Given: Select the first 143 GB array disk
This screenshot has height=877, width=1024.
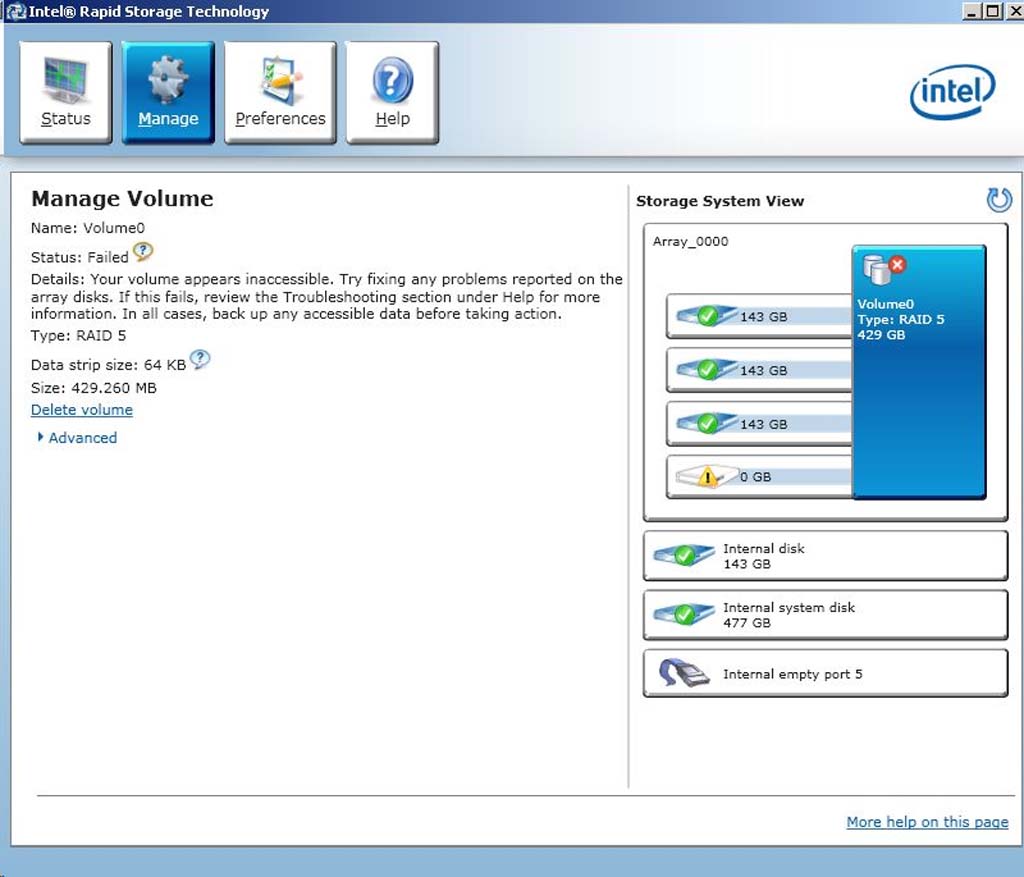Looking at the screenshot, I should pos(759,316).
